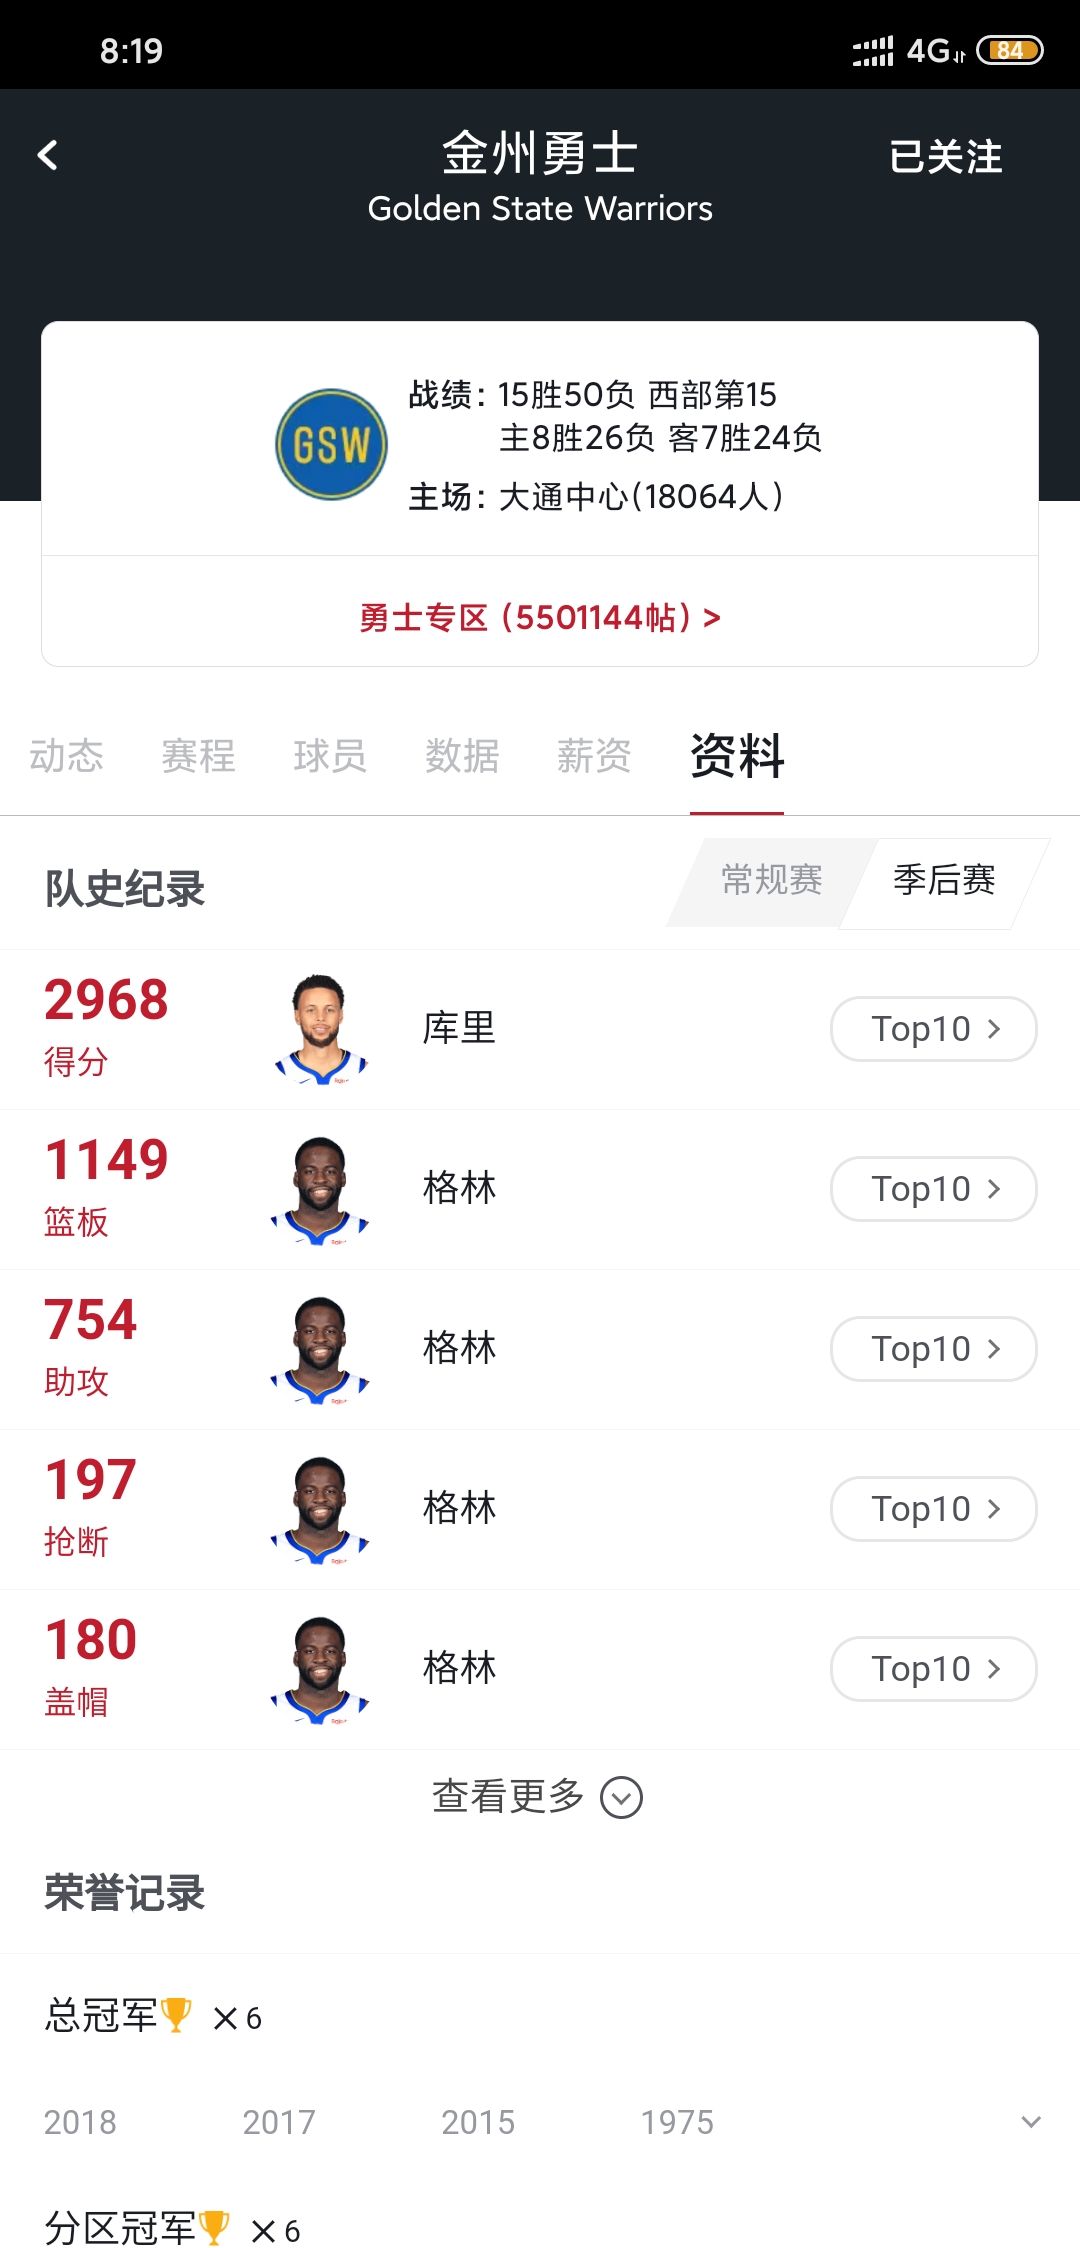Open Top10 list for 助攻 assists
The height and width of the screenshot is (2248, 1080).
[x=933, y=1349]
